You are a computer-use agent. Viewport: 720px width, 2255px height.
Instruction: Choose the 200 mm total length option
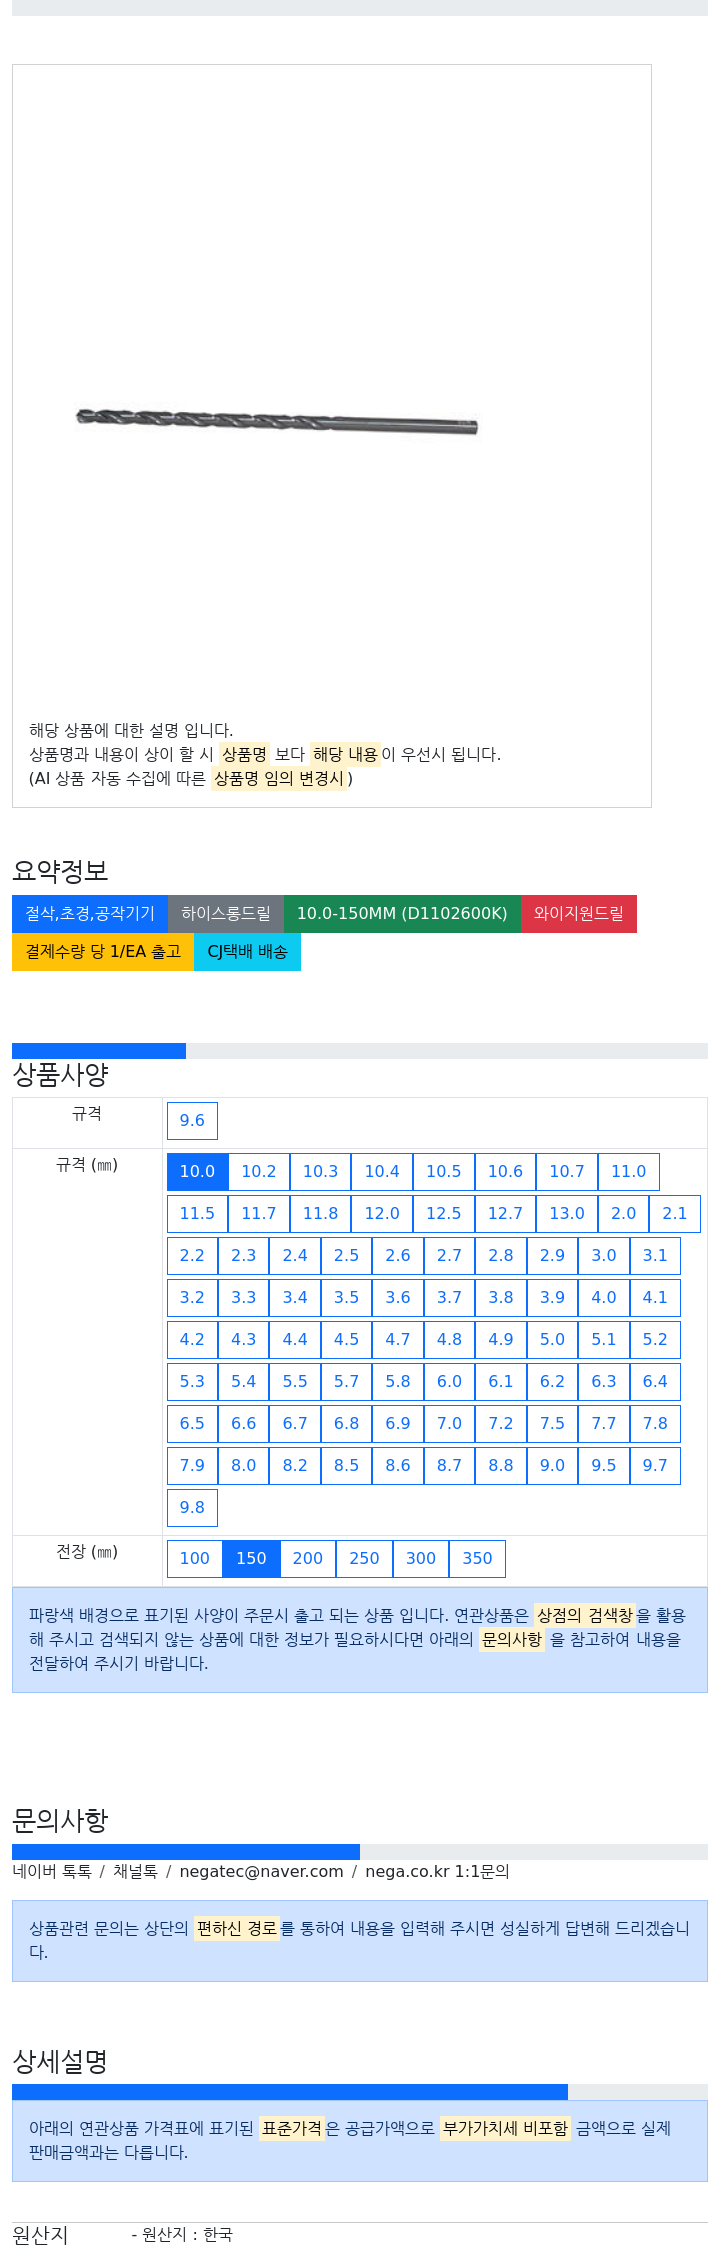(x=308, y=1558)
